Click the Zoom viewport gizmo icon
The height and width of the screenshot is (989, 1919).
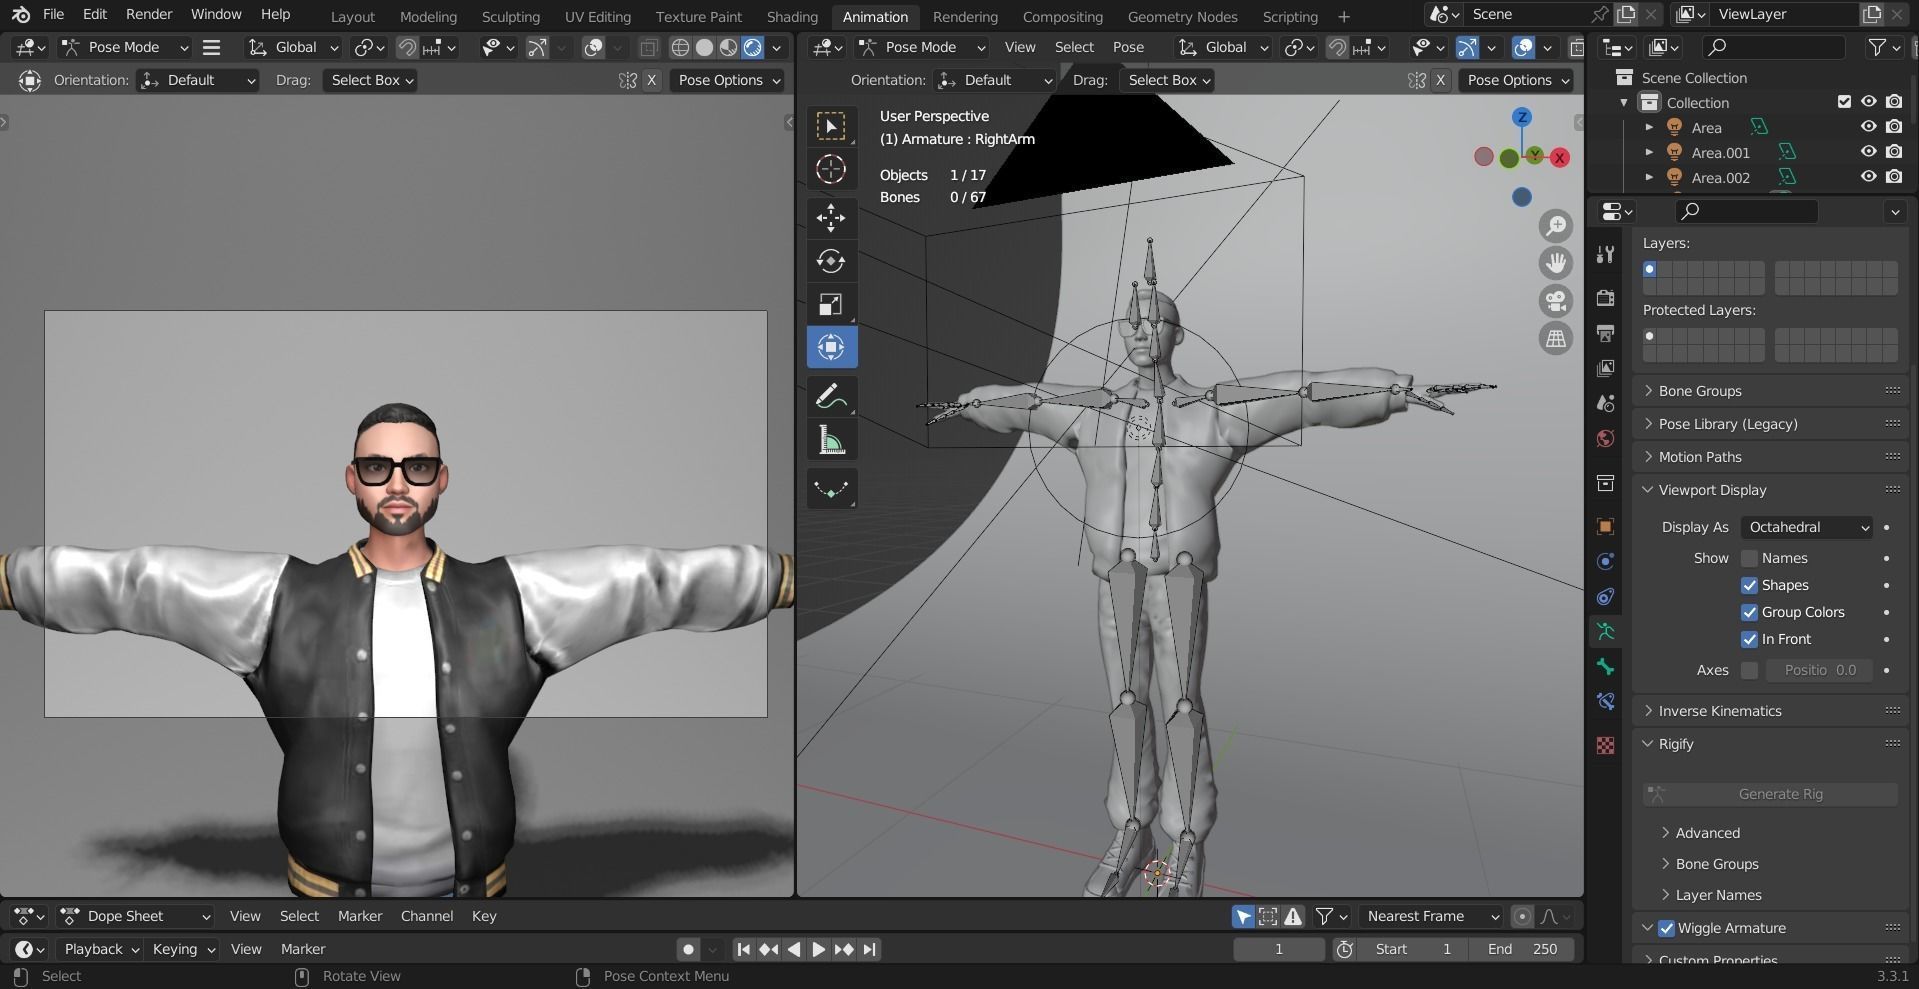[x=1555, y=226]
